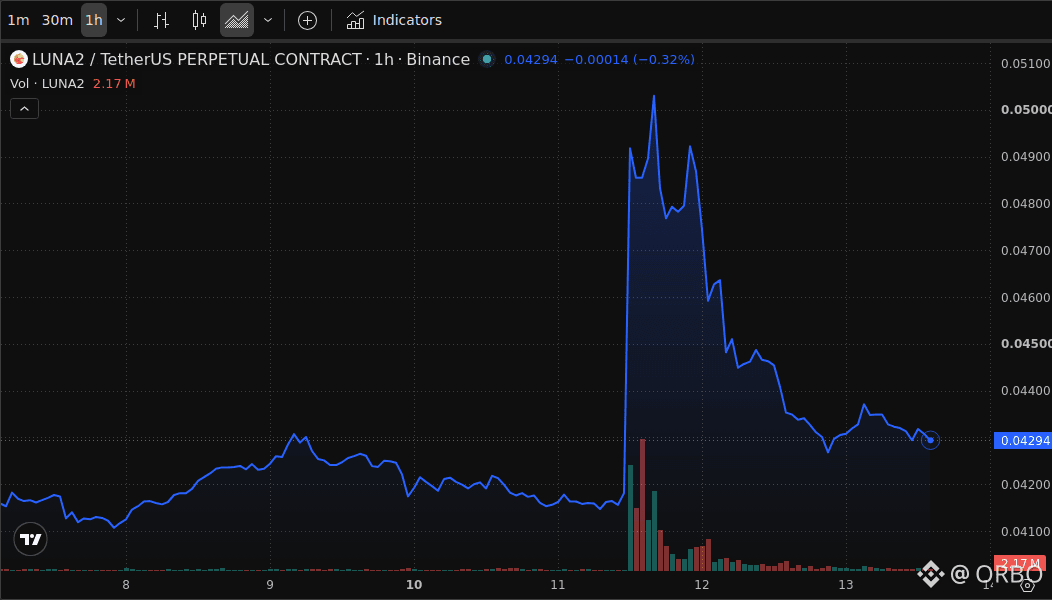This screenshot has width=1052, height=600.
Task: Click date label 12 on time axis
Action: pos(702,585)
